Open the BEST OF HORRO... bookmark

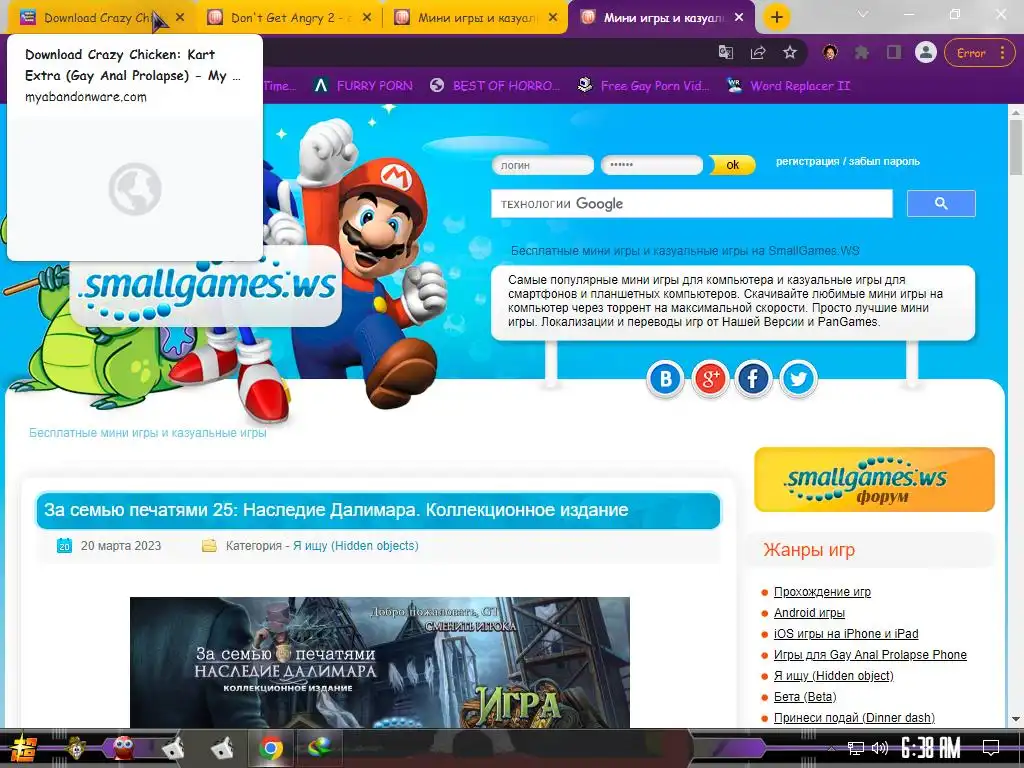click(x=496, y=86)
